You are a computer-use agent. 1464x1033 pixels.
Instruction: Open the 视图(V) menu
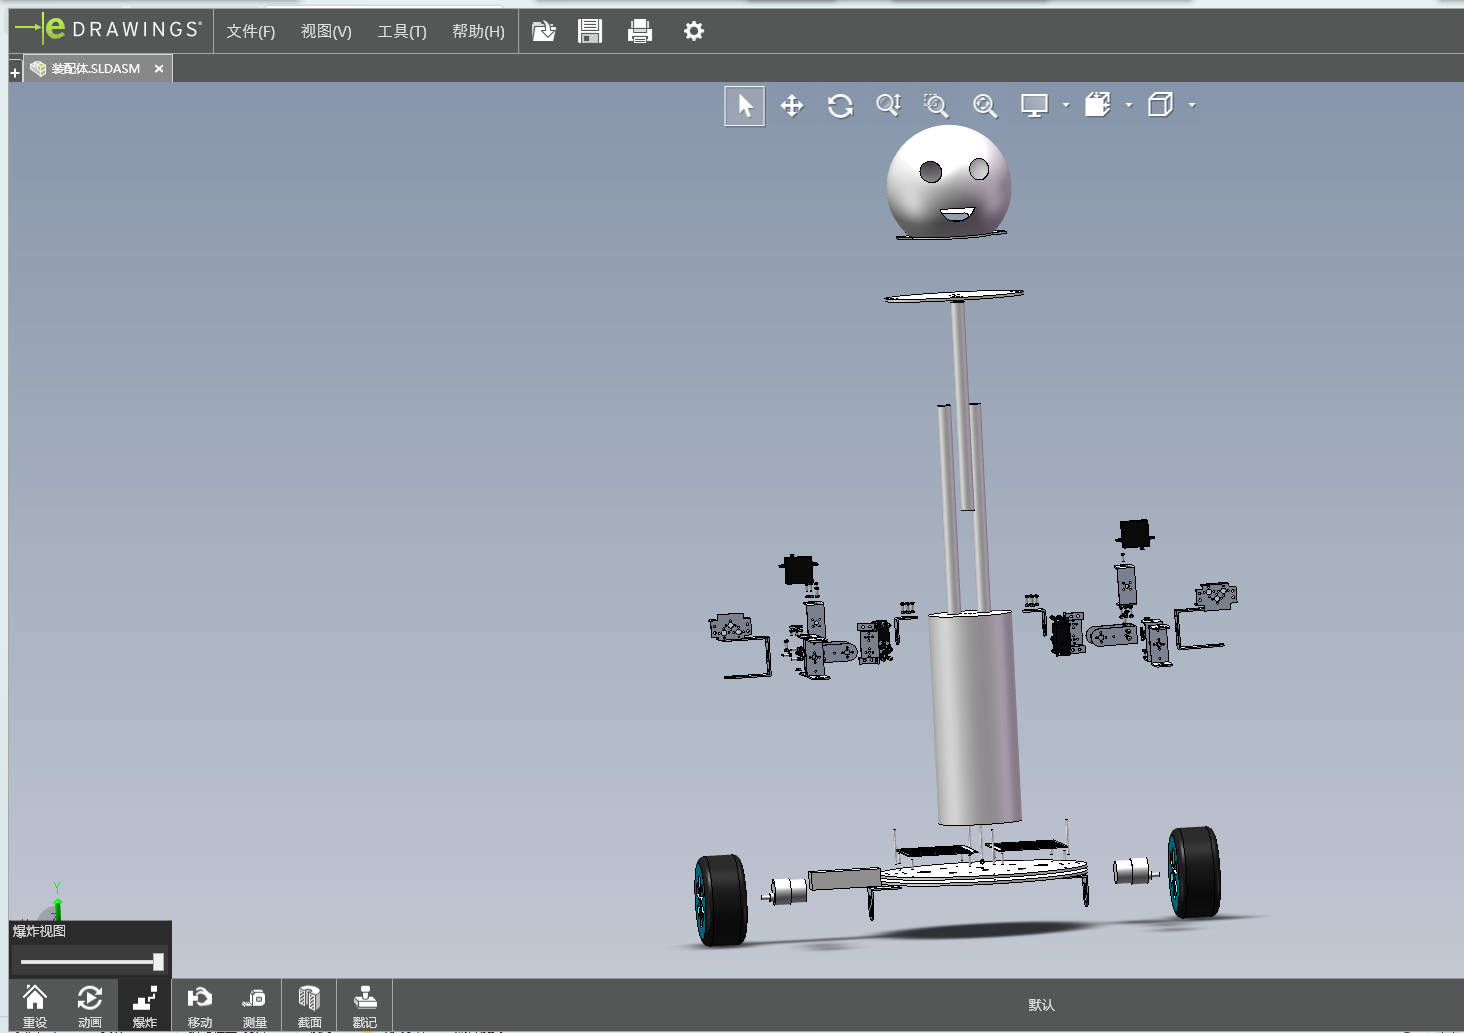point(326,31)
